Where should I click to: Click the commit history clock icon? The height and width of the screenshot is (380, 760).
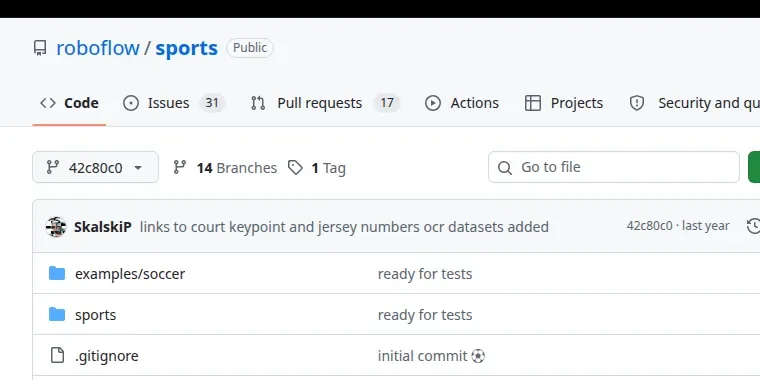coord(753,226)
